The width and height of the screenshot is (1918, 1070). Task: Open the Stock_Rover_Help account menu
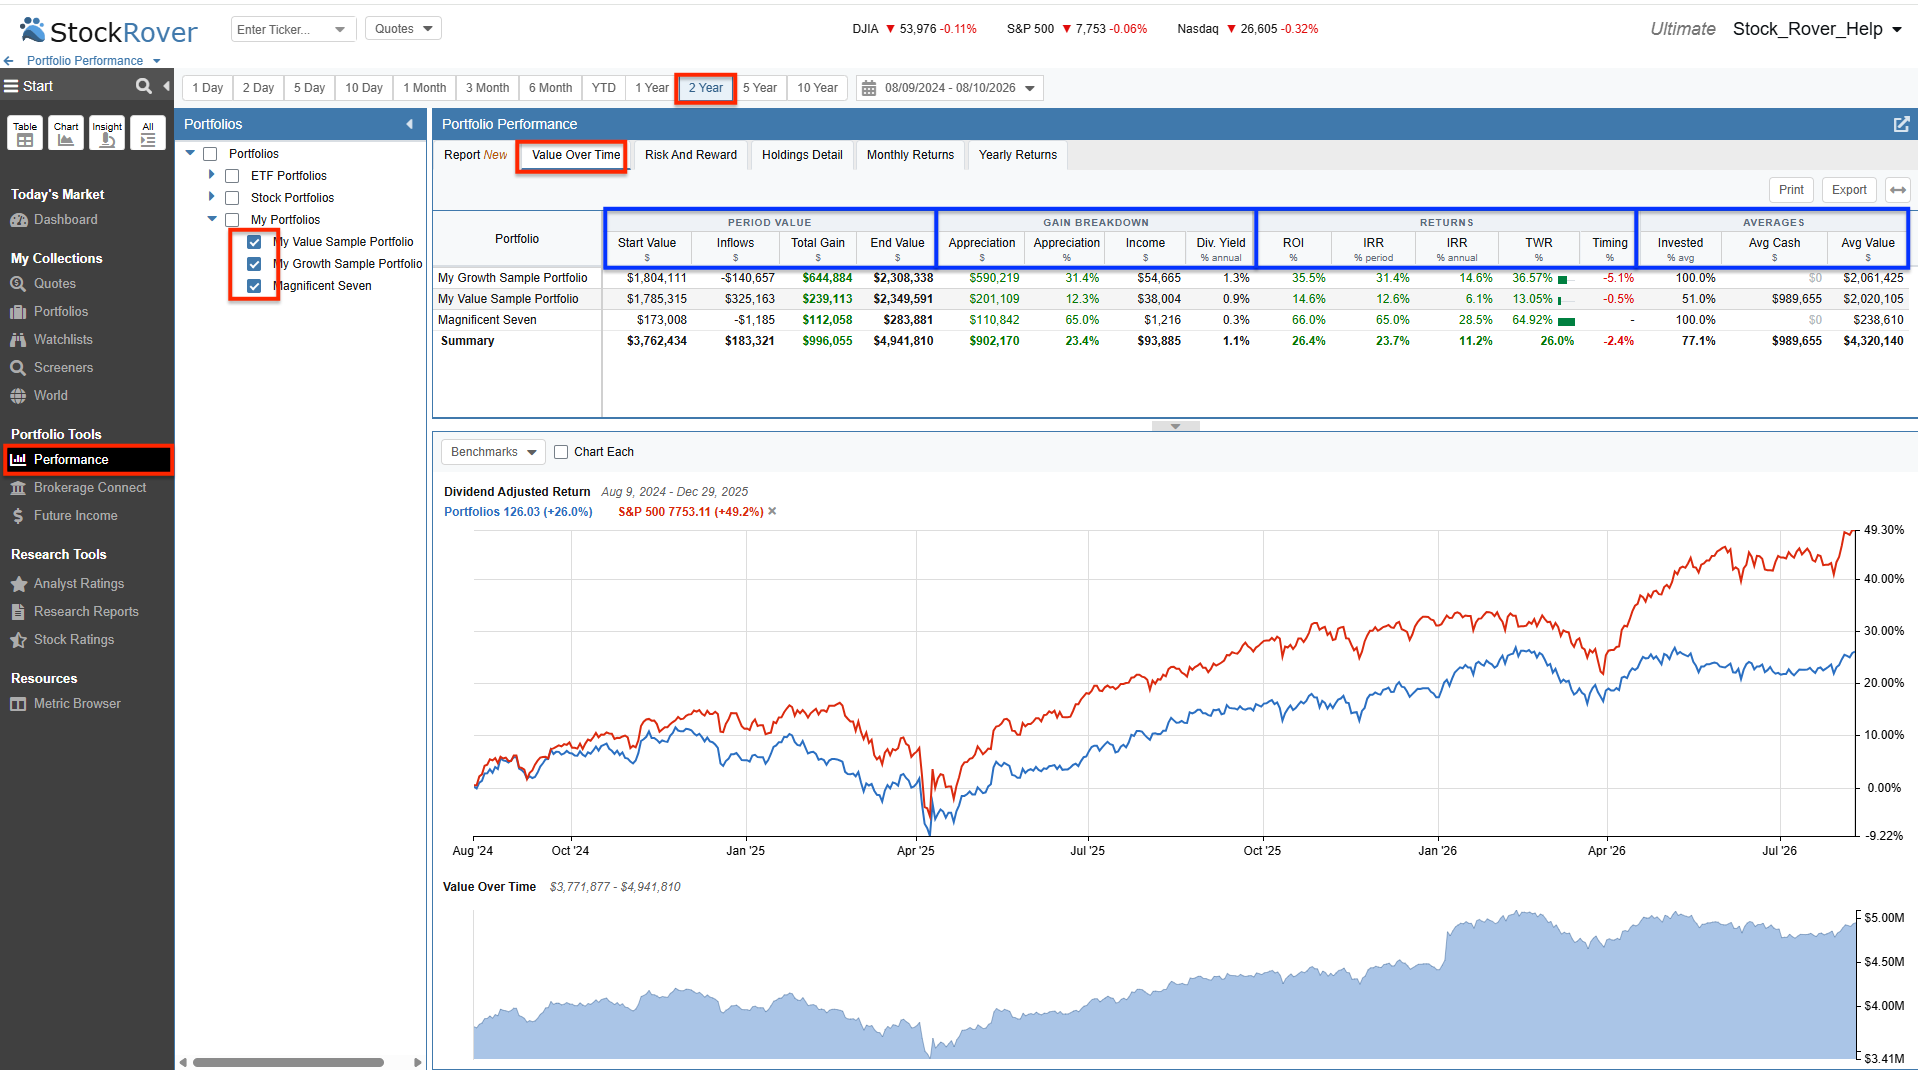1817,29
